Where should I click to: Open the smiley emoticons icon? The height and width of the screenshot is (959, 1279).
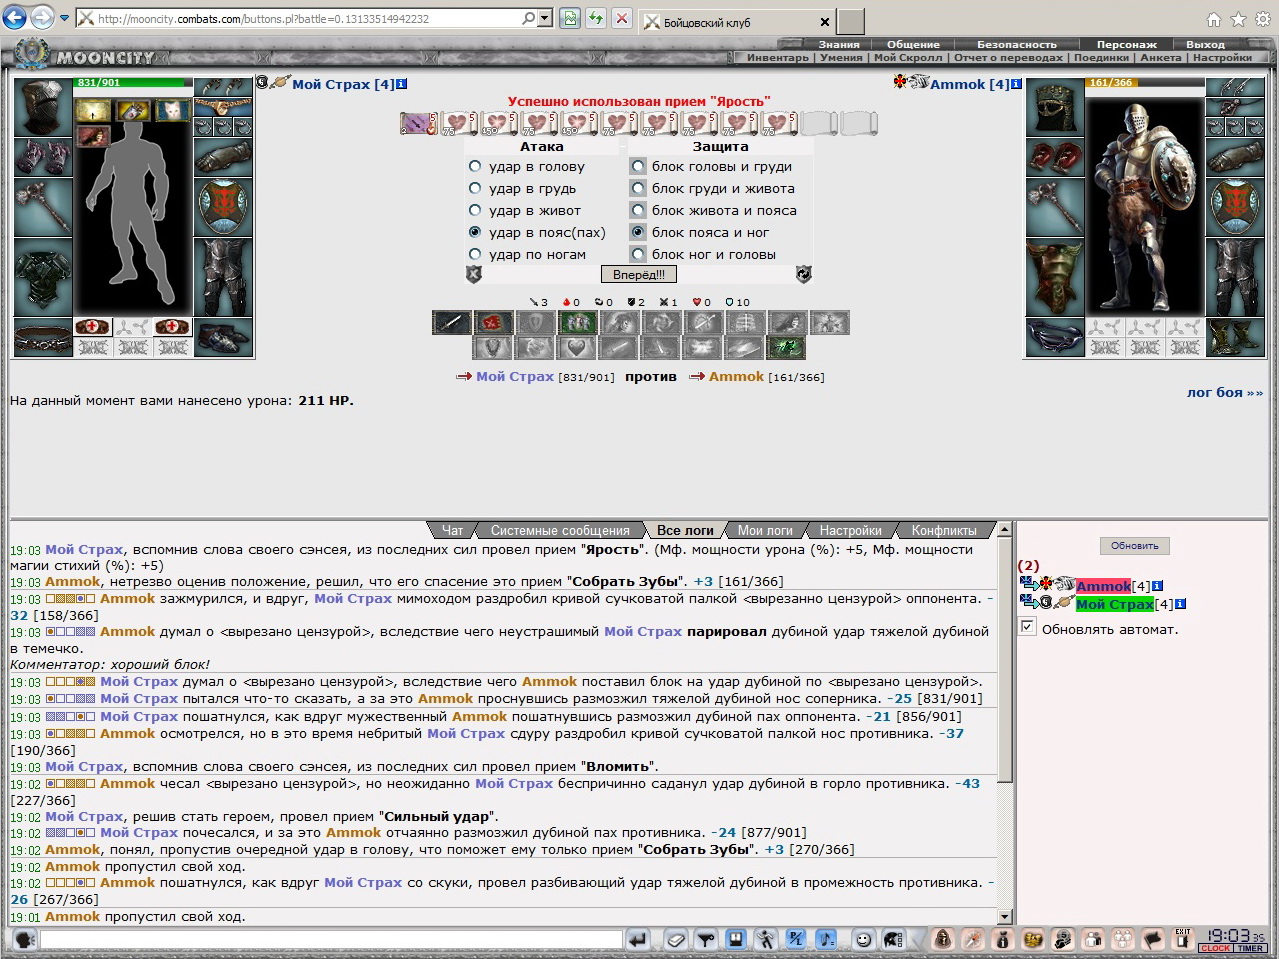863,939
